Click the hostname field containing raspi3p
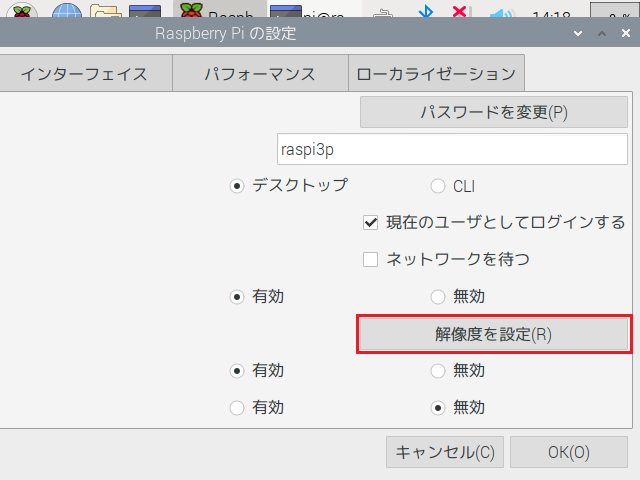640x480 pixels. 452,148
